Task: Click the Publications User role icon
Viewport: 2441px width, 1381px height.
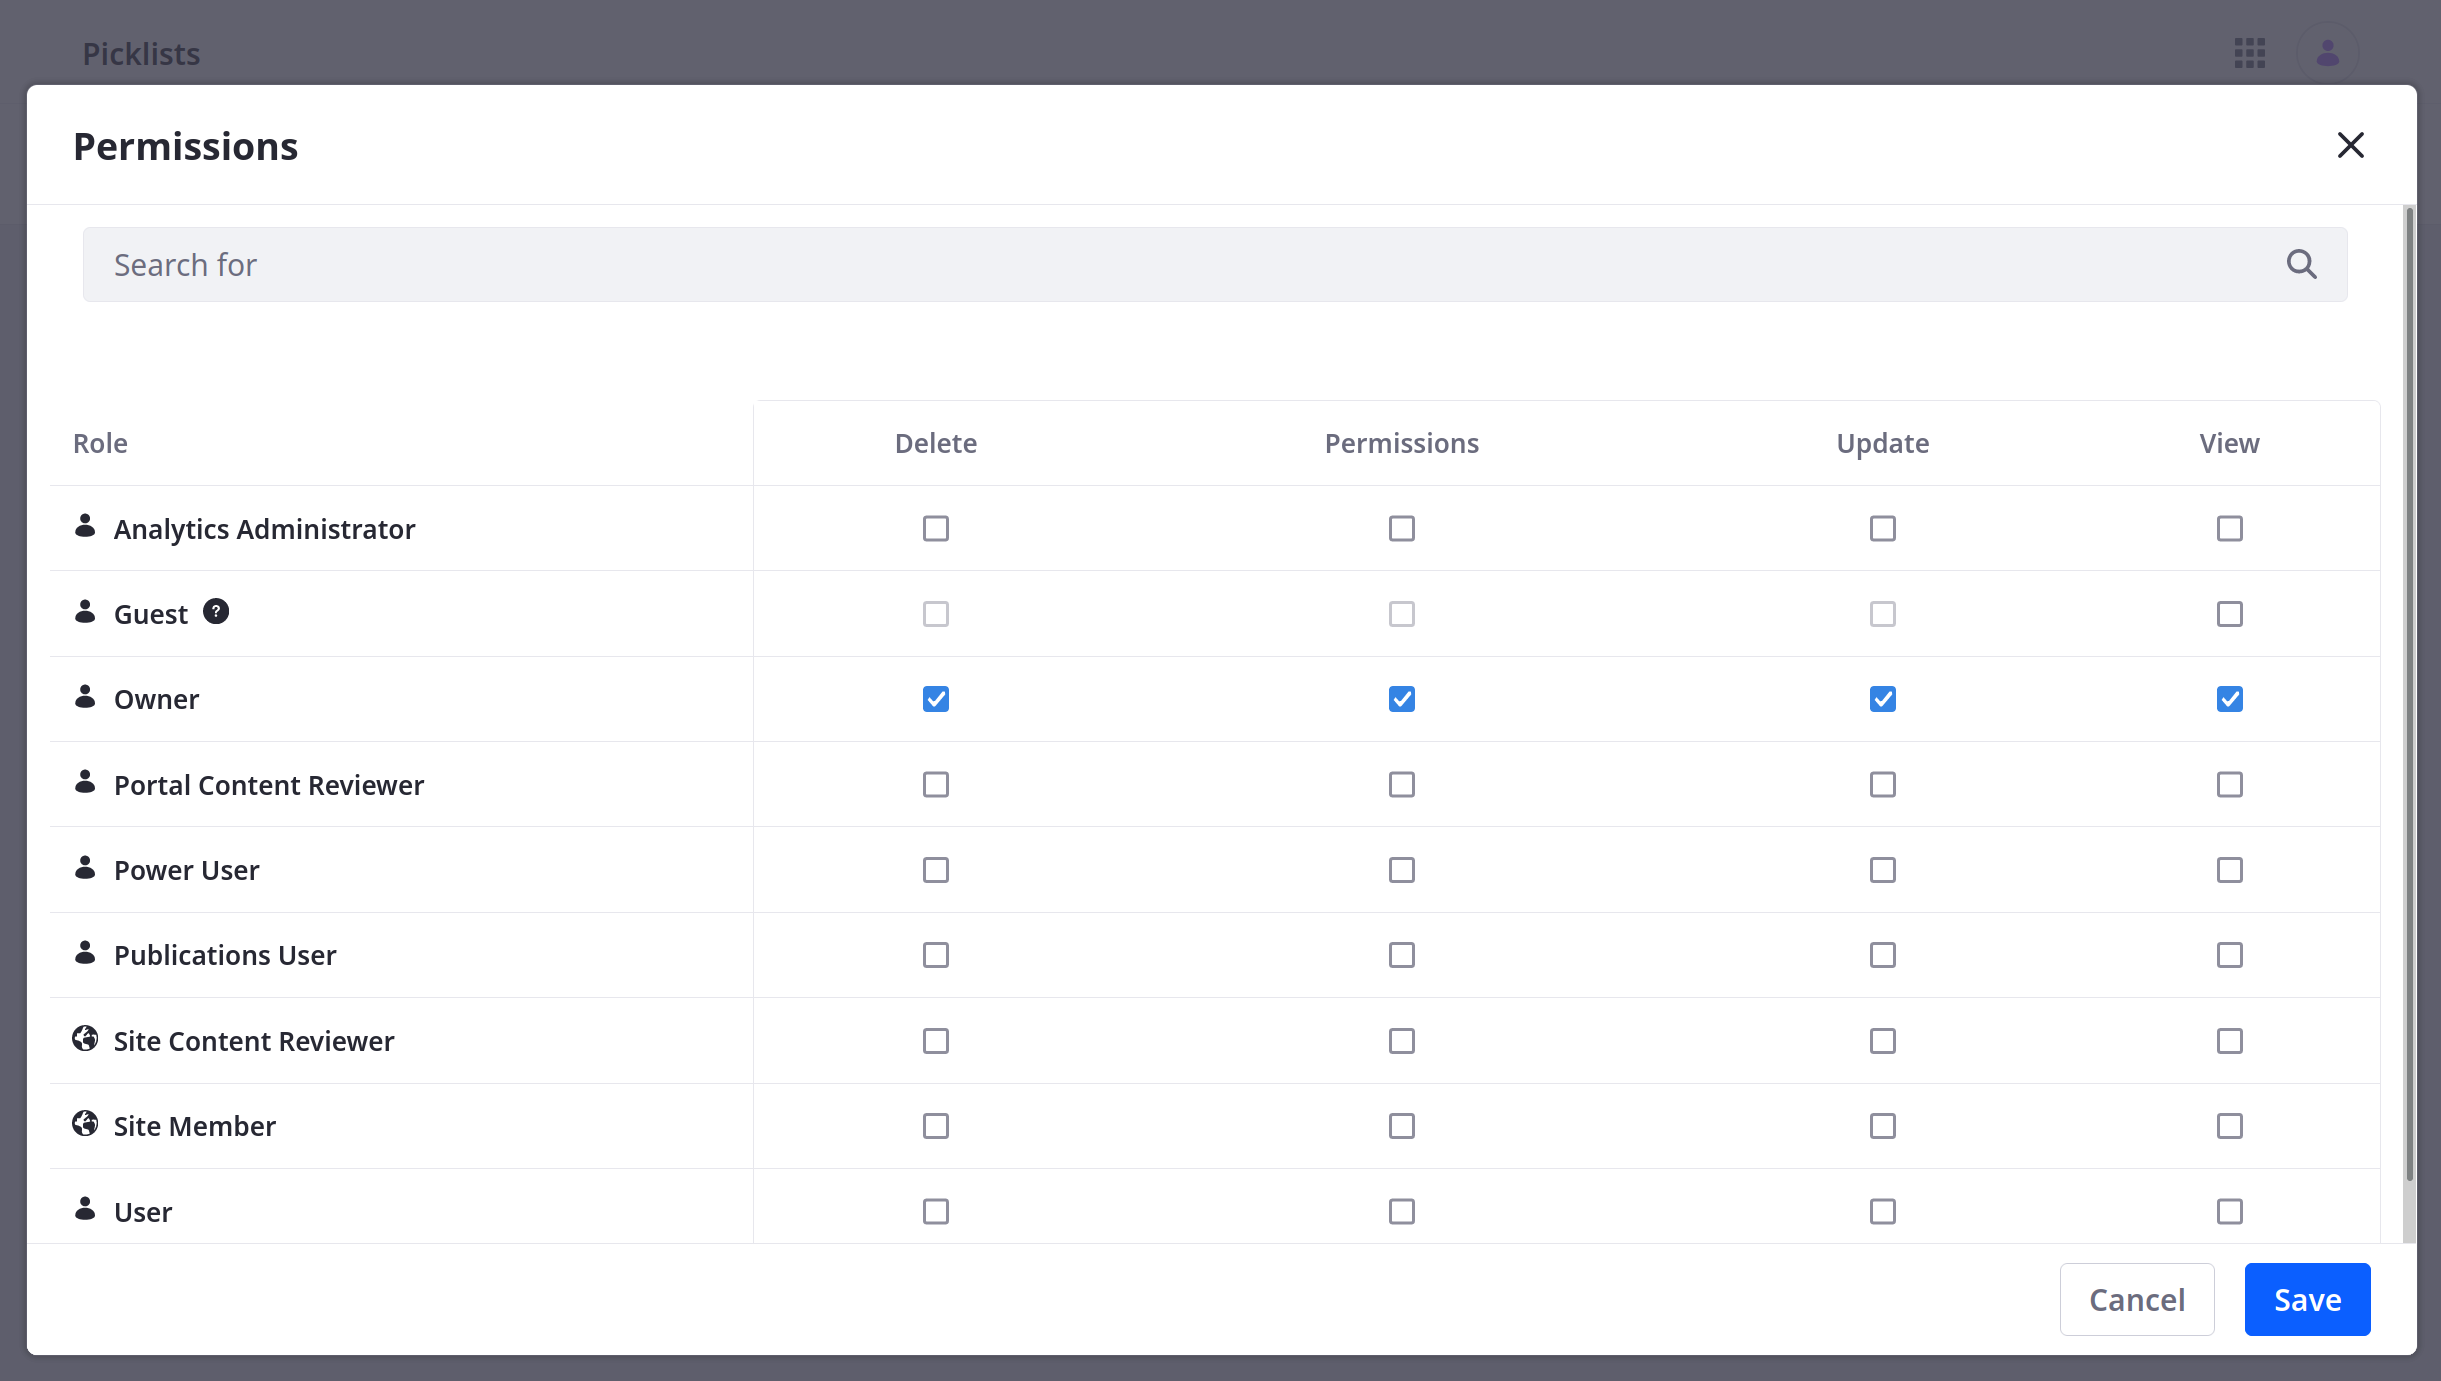Action: (84, 954)
